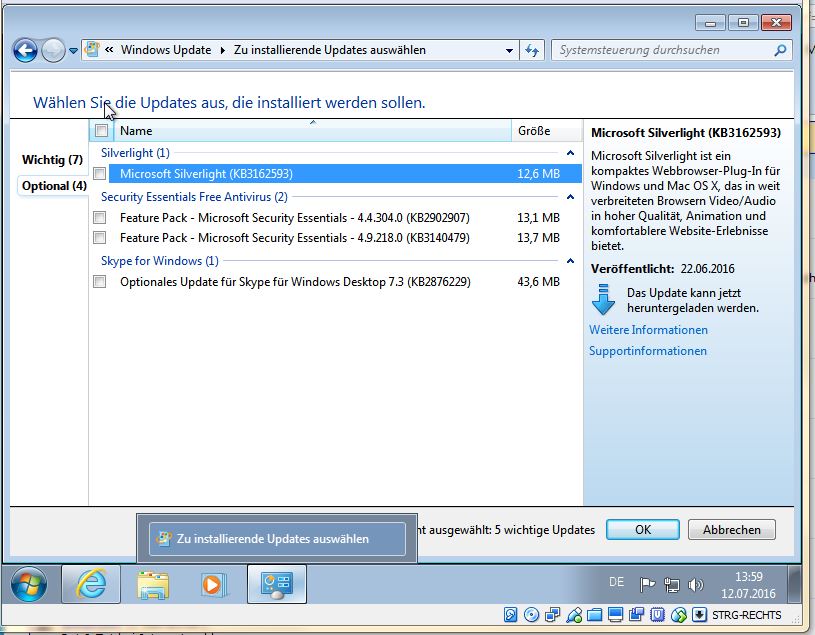Open the Weitere Informationen link
This screenshot has width=815, height=635.
coord(648,330)
